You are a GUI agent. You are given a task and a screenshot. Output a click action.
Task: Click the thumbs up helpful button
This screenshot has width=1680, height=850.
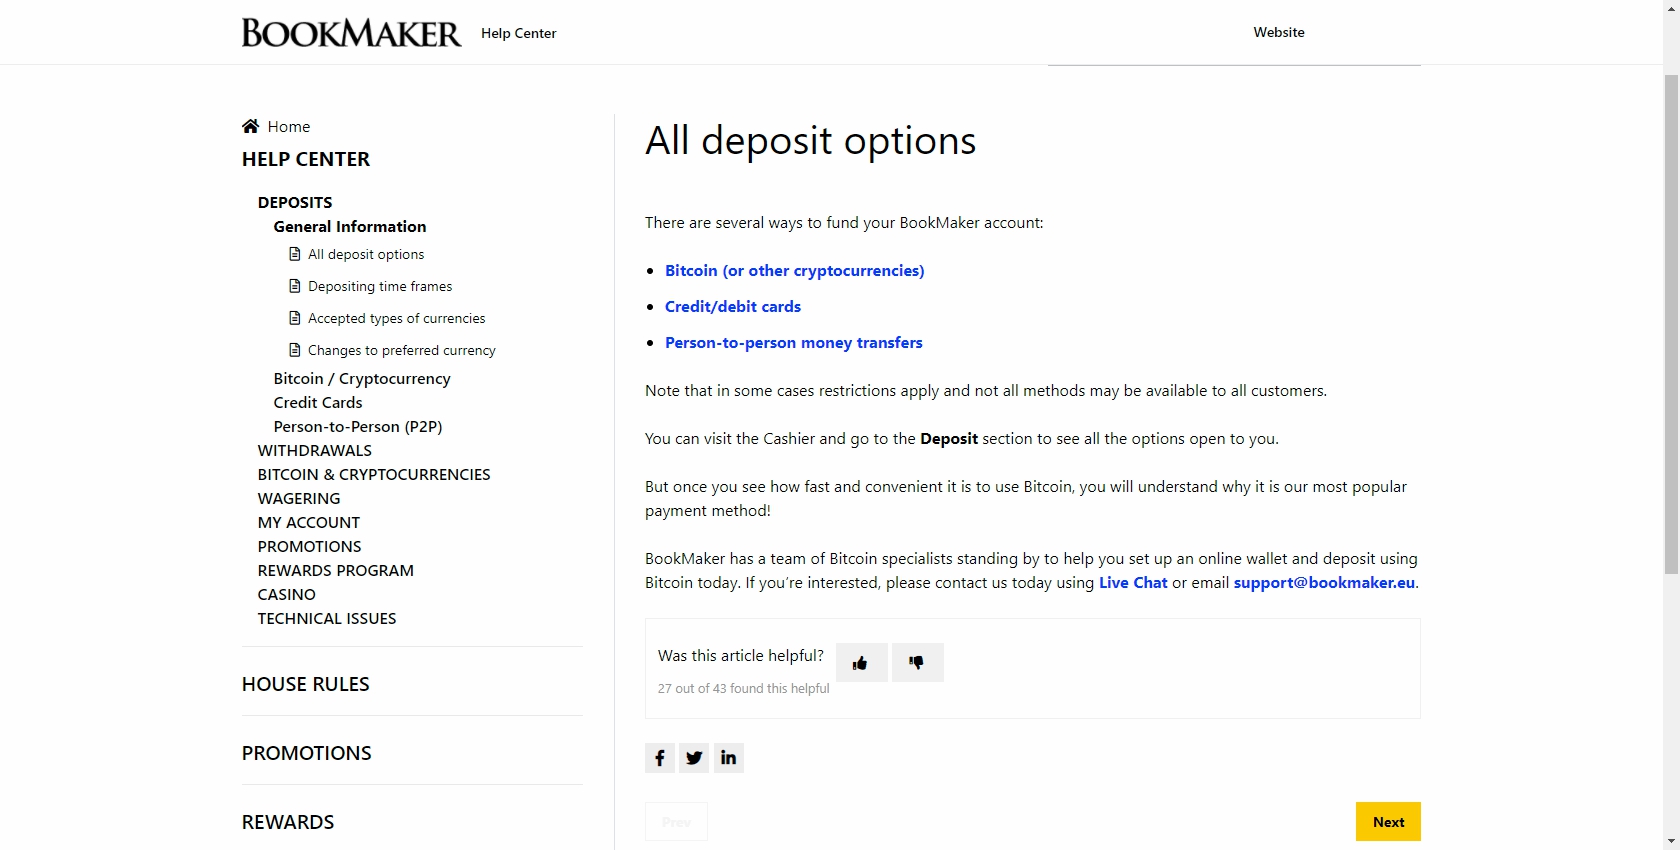coord(861,662)
